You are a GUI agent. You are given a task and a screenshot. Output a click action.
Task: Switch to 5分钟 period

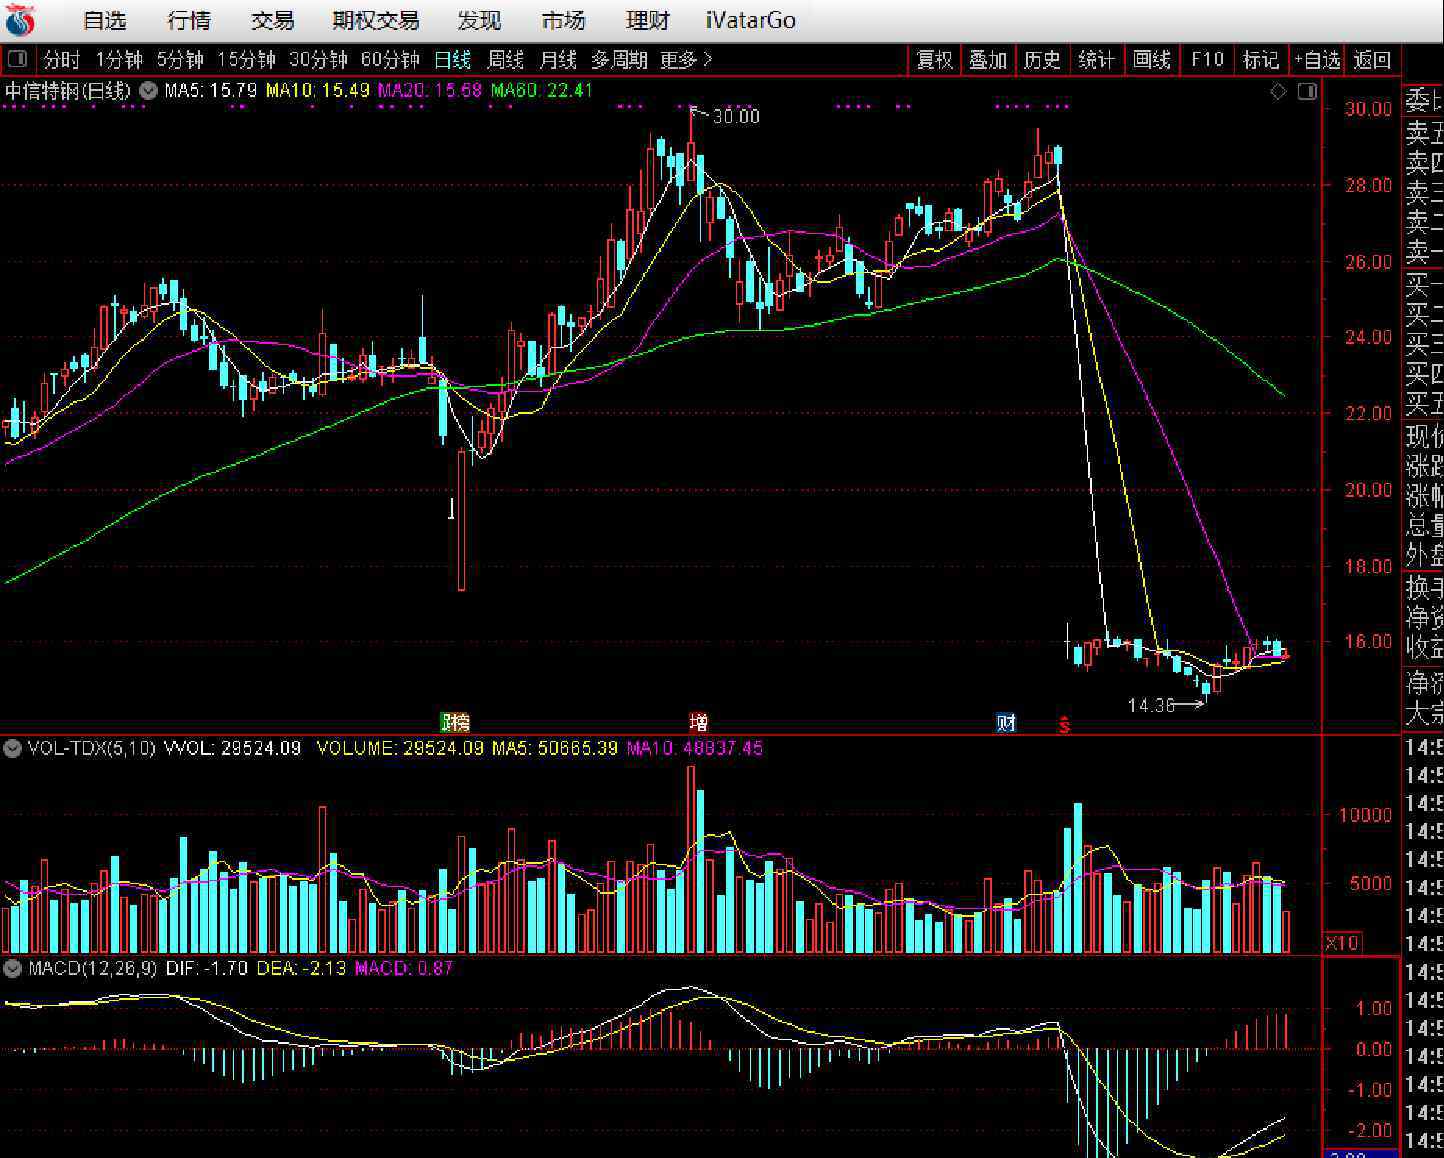point(180,60)
